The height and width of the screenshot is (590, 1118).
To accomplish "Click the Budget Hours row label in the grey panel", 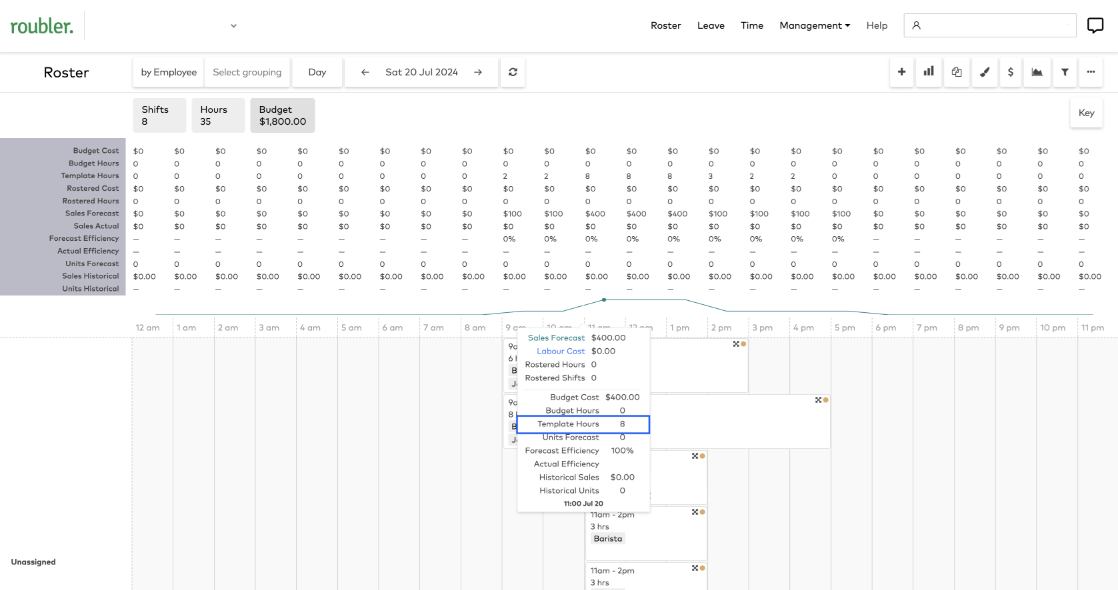I will 93,163.
